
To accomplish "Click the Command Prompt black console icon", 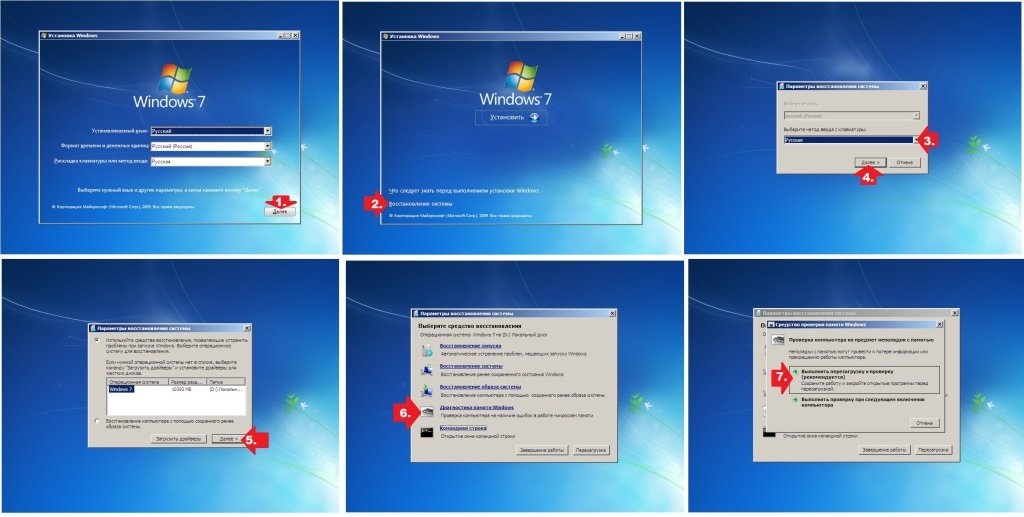I will [428, 432].
